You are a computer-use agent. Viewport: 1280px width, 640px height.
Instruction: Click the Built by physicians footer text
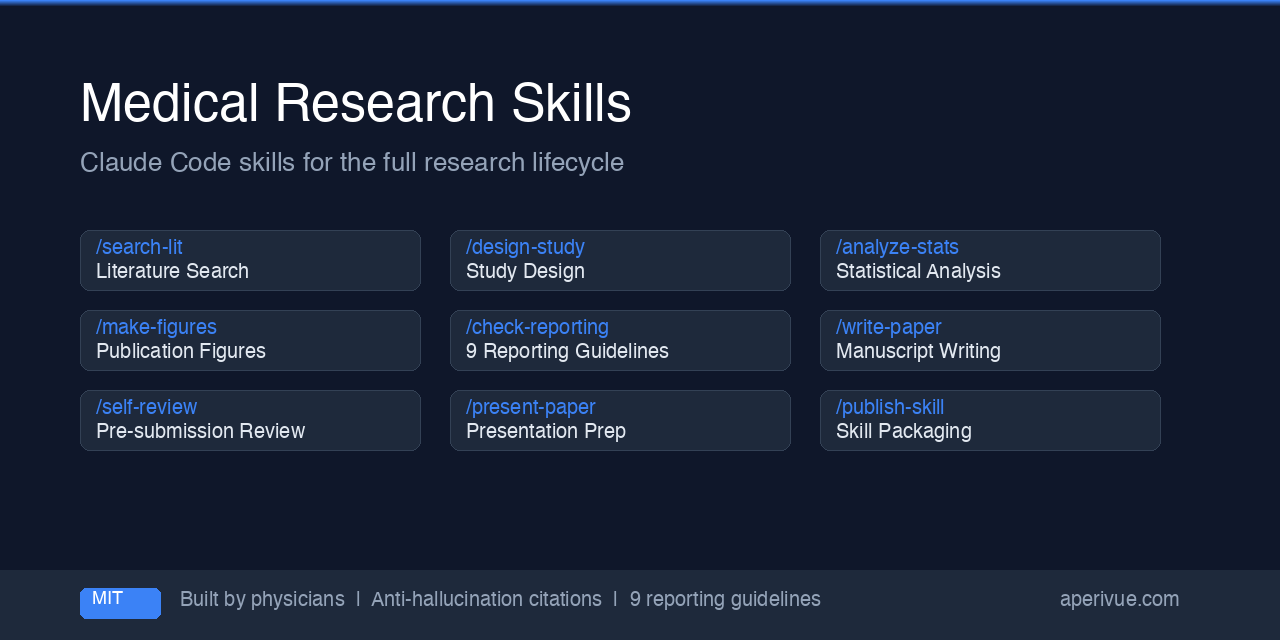tap(262, 599)
